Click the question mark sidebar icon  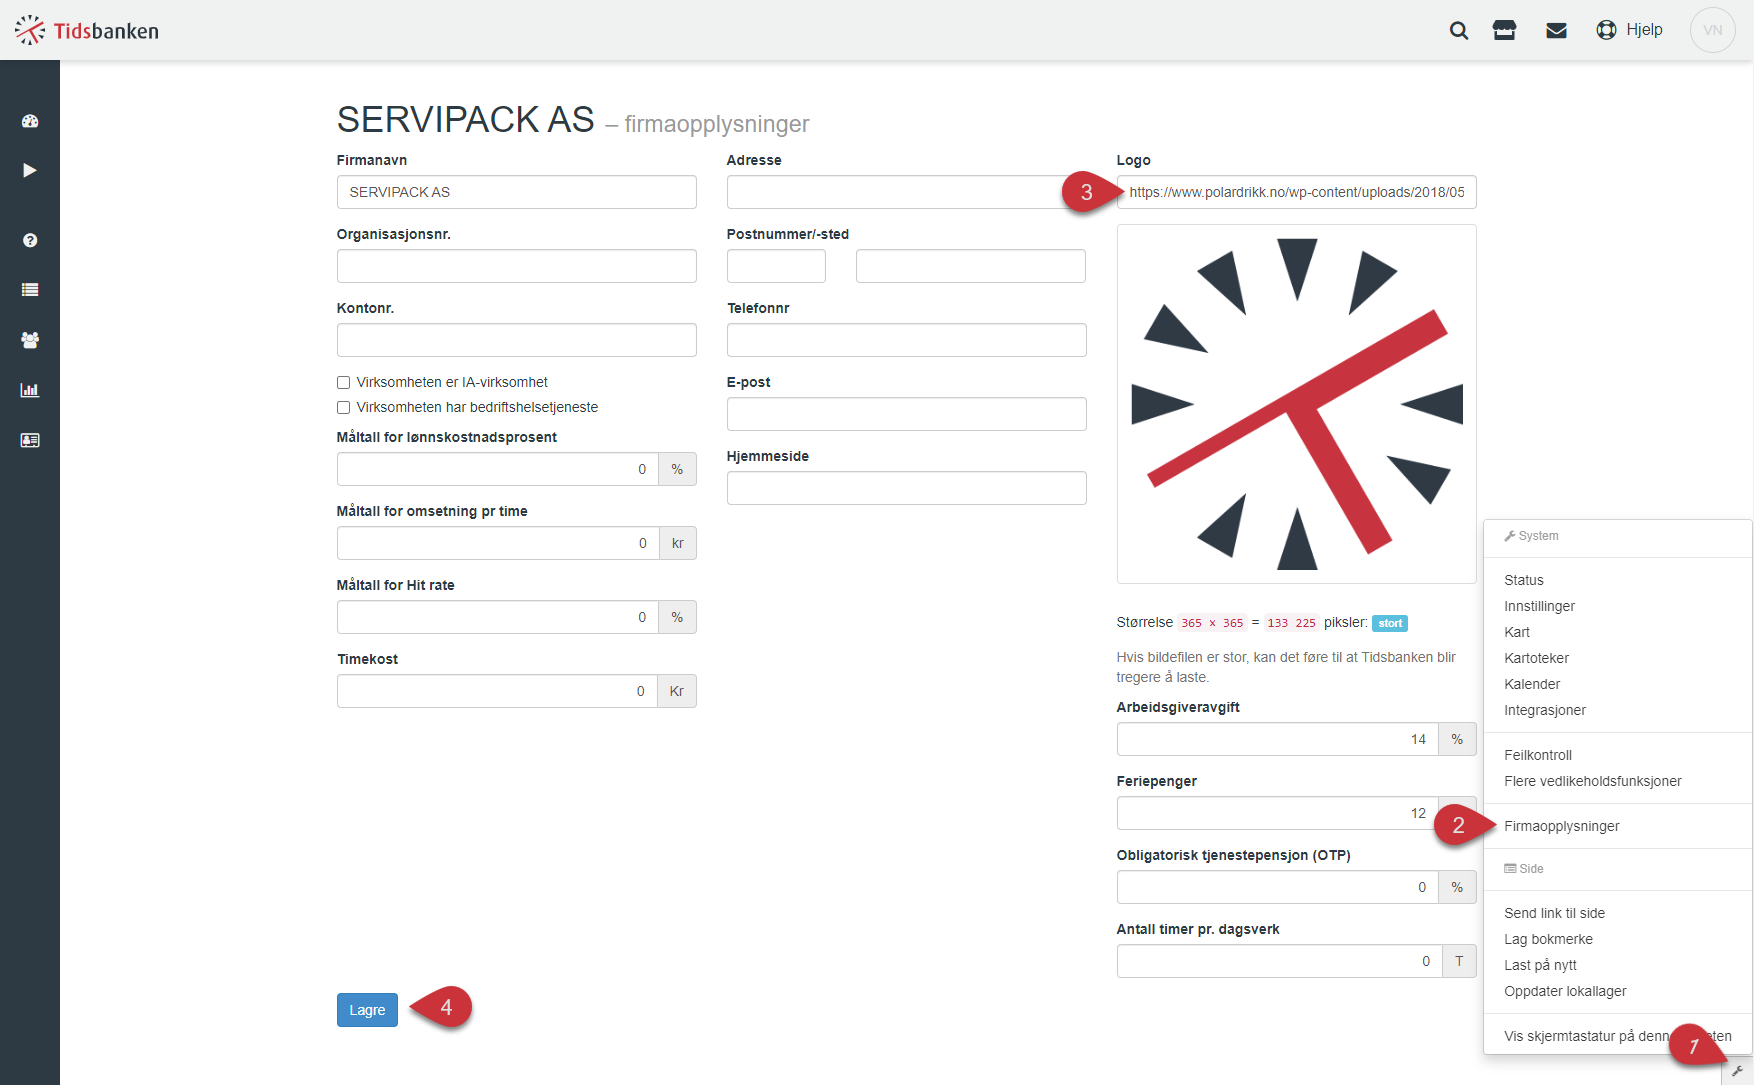pos(30,240)
